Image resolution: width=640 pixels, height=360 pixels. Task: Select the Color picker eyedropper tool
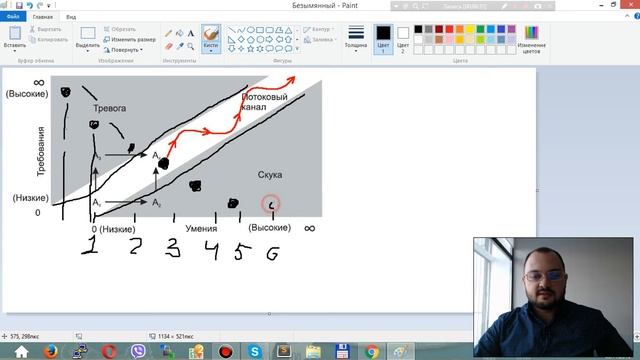tap(180, 46)
